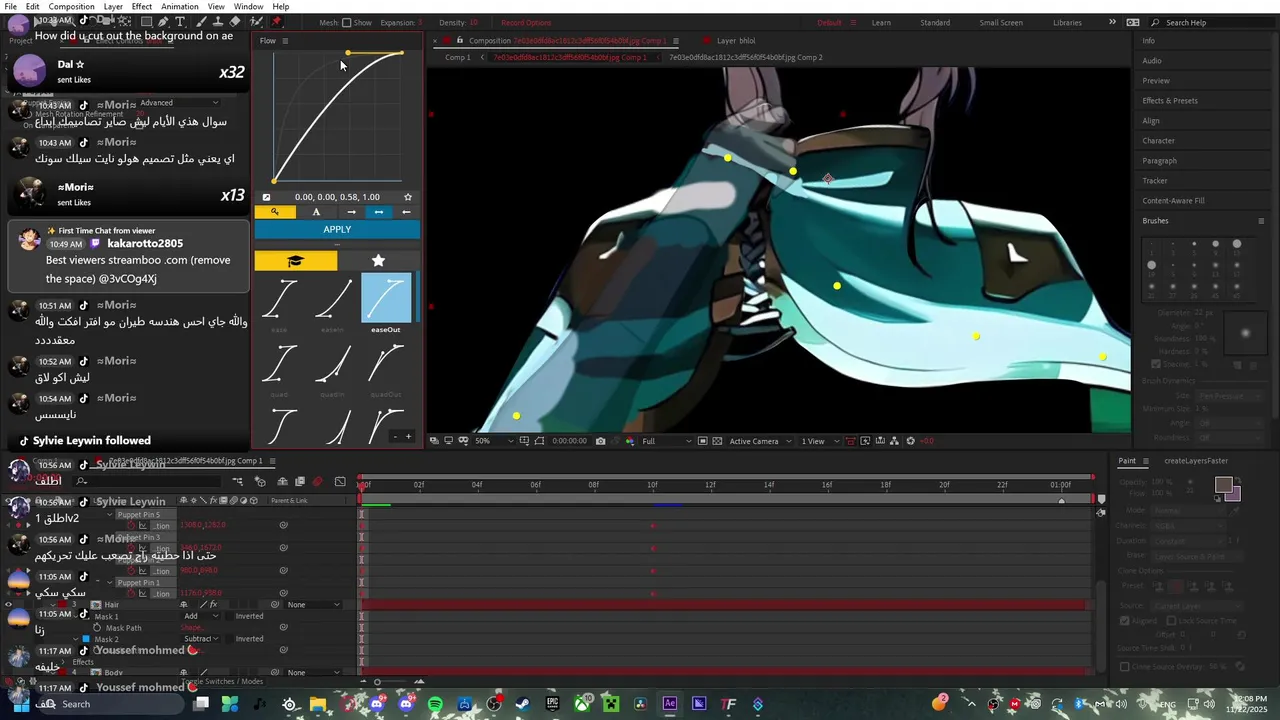Click the composition mini-flowchart icon in timeline
This screenshot has width=1280, height=720.
click(238, 482)
